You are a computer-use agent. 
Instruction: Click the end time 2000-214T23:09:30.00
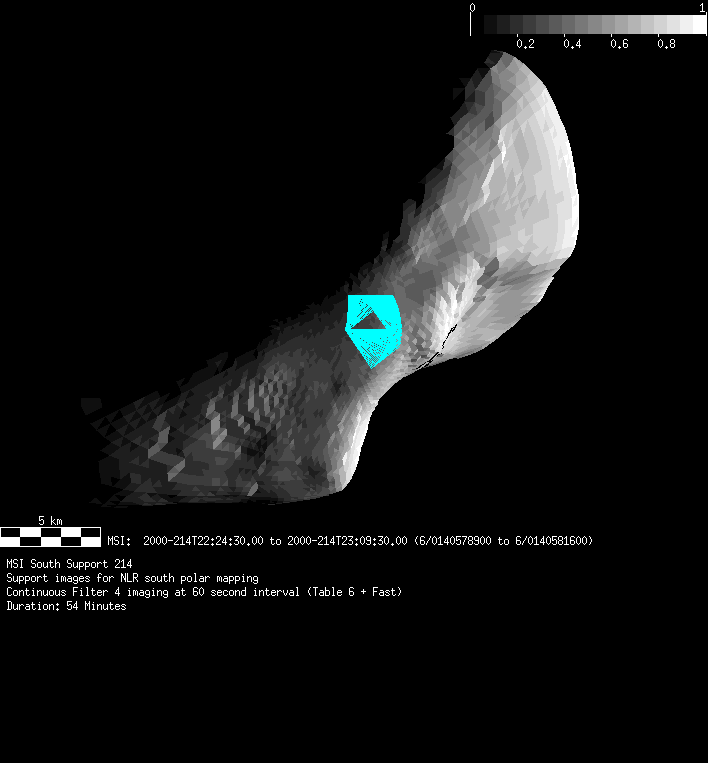point(347,541)
